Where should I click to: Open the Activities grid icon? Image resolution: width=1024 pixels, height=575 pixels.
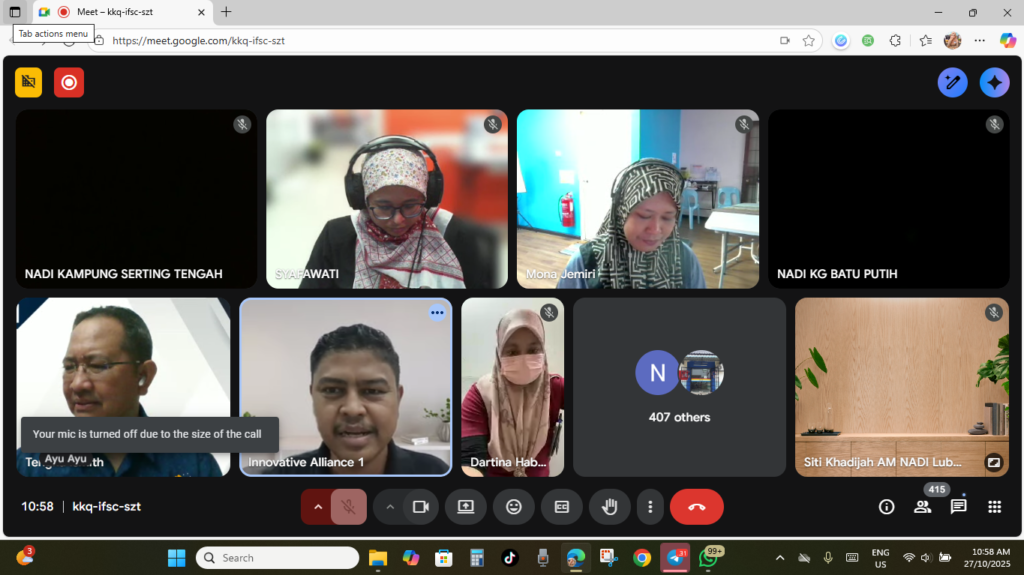point(994,507)
